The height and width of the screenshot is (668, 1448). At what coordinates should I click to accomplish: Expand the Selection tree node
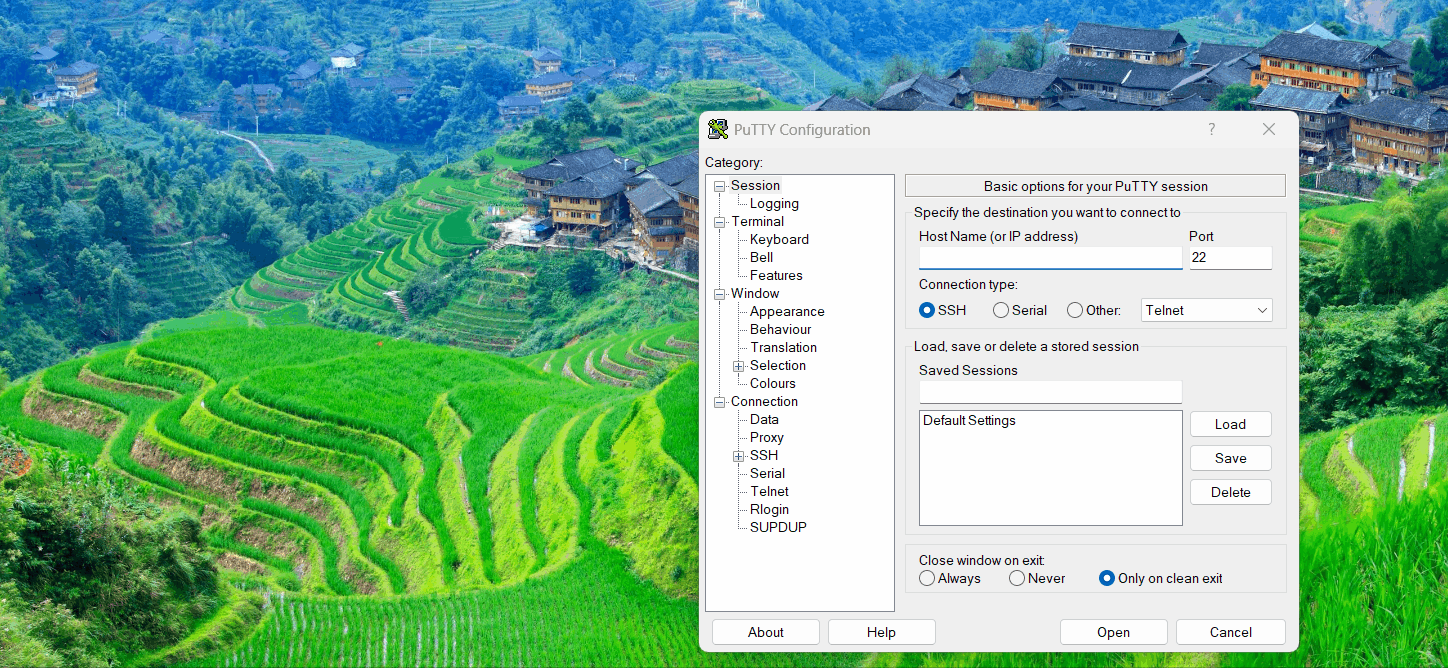739,366
